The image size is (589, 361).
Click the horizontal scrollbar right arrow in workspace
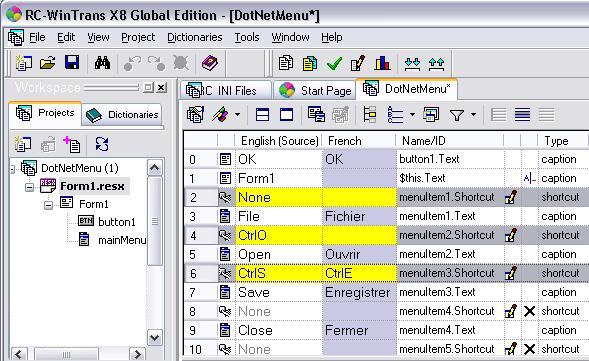tap(137, 354)
